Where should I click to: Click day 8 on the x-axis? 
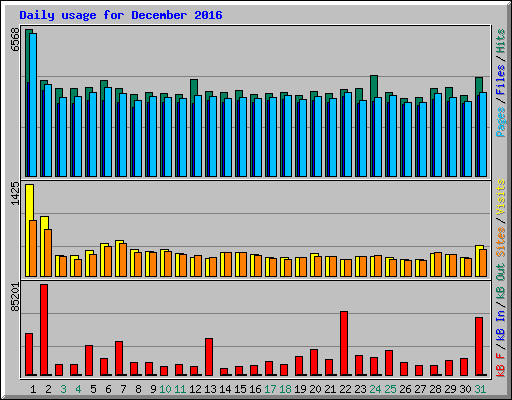(x=138, y=389)
